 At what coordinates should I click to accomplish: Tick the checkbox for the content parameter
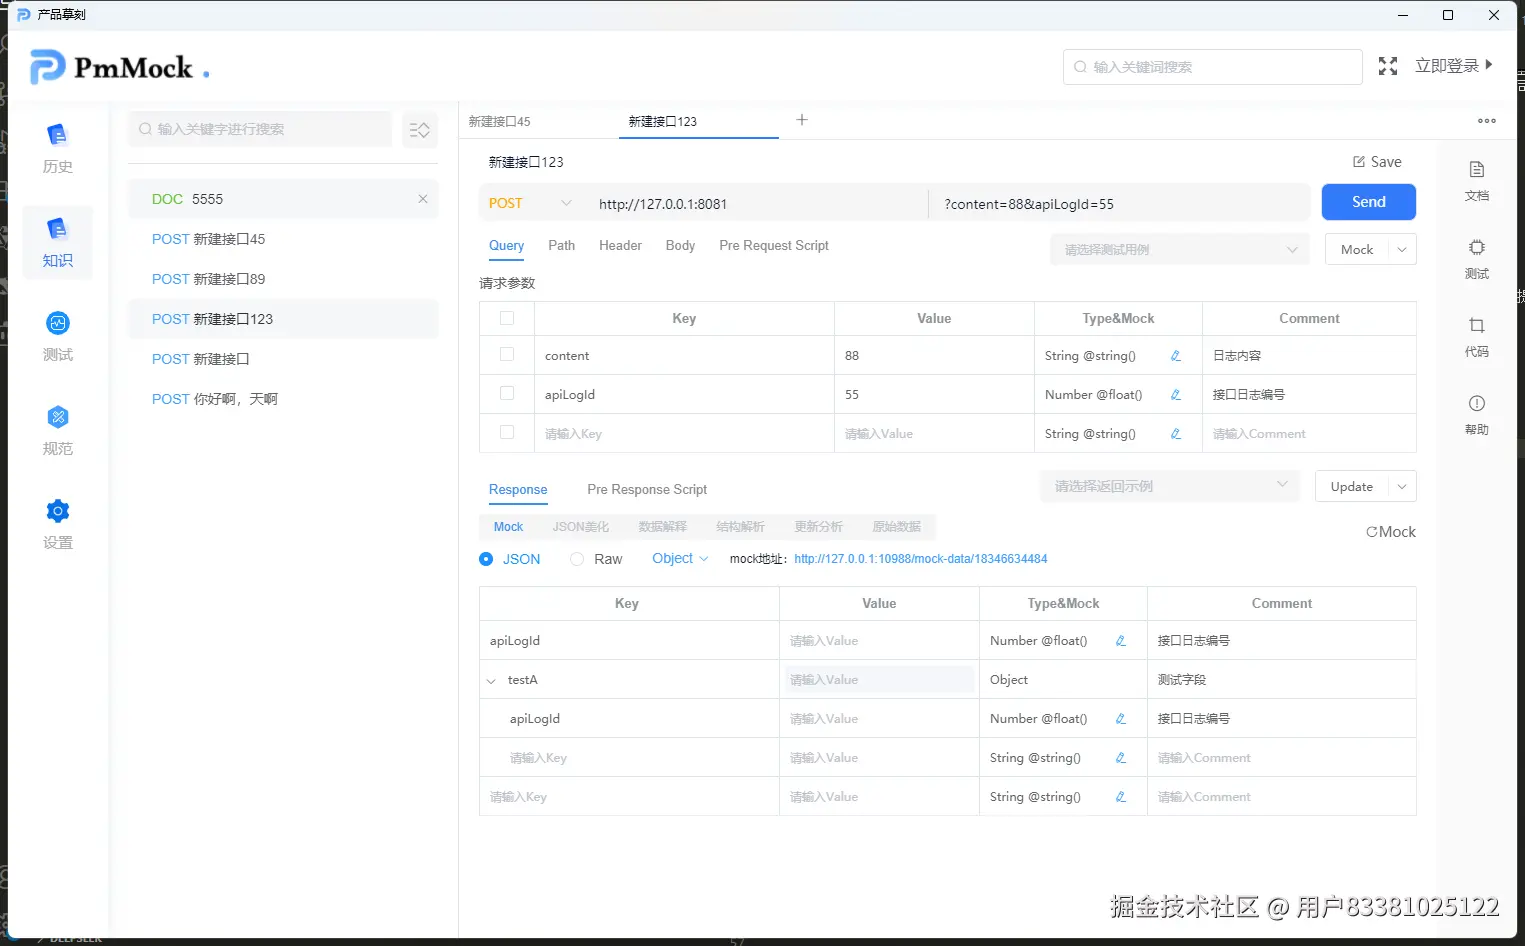pyautogui.click(x=507, y=354)
